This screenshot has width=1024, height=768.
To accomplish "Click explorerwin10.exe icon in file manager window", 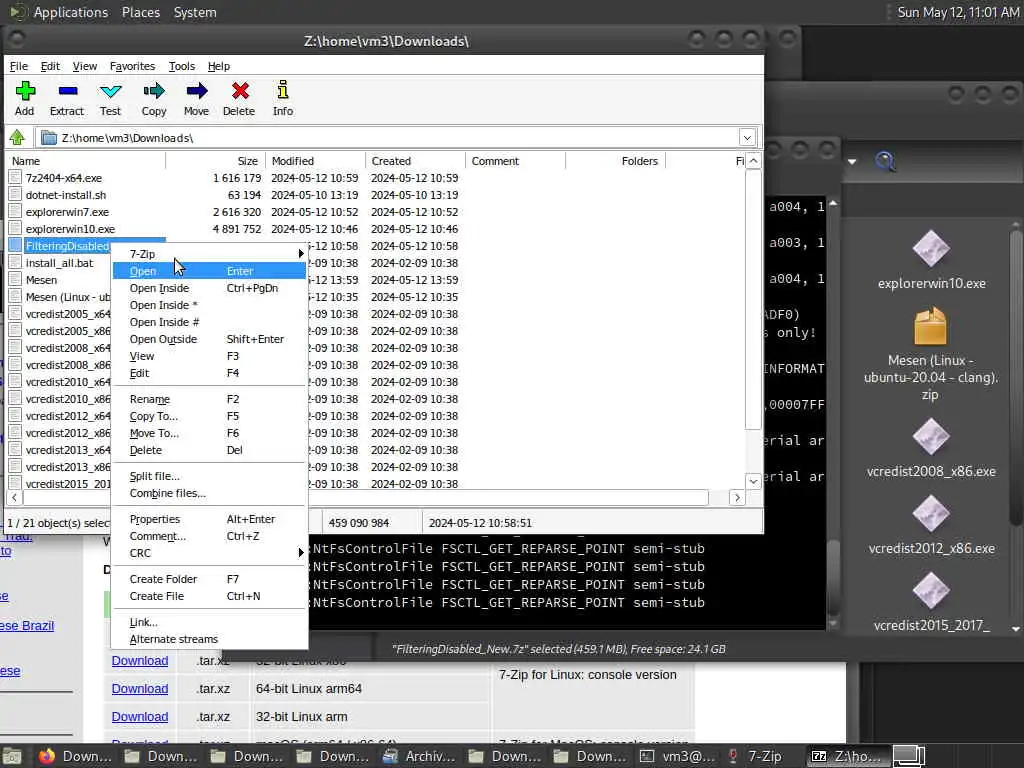I will pos(931,249).
